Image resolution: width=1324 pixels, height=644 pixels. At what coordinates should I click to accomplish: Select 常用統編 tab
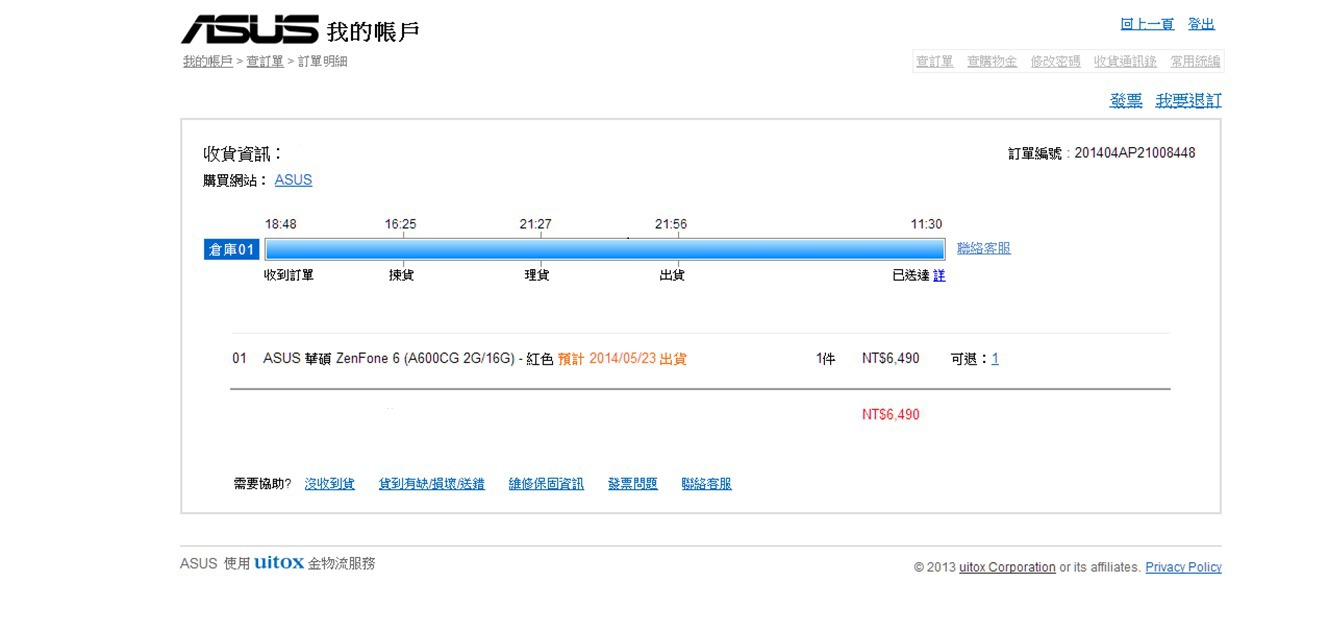tap(1195, 62)
